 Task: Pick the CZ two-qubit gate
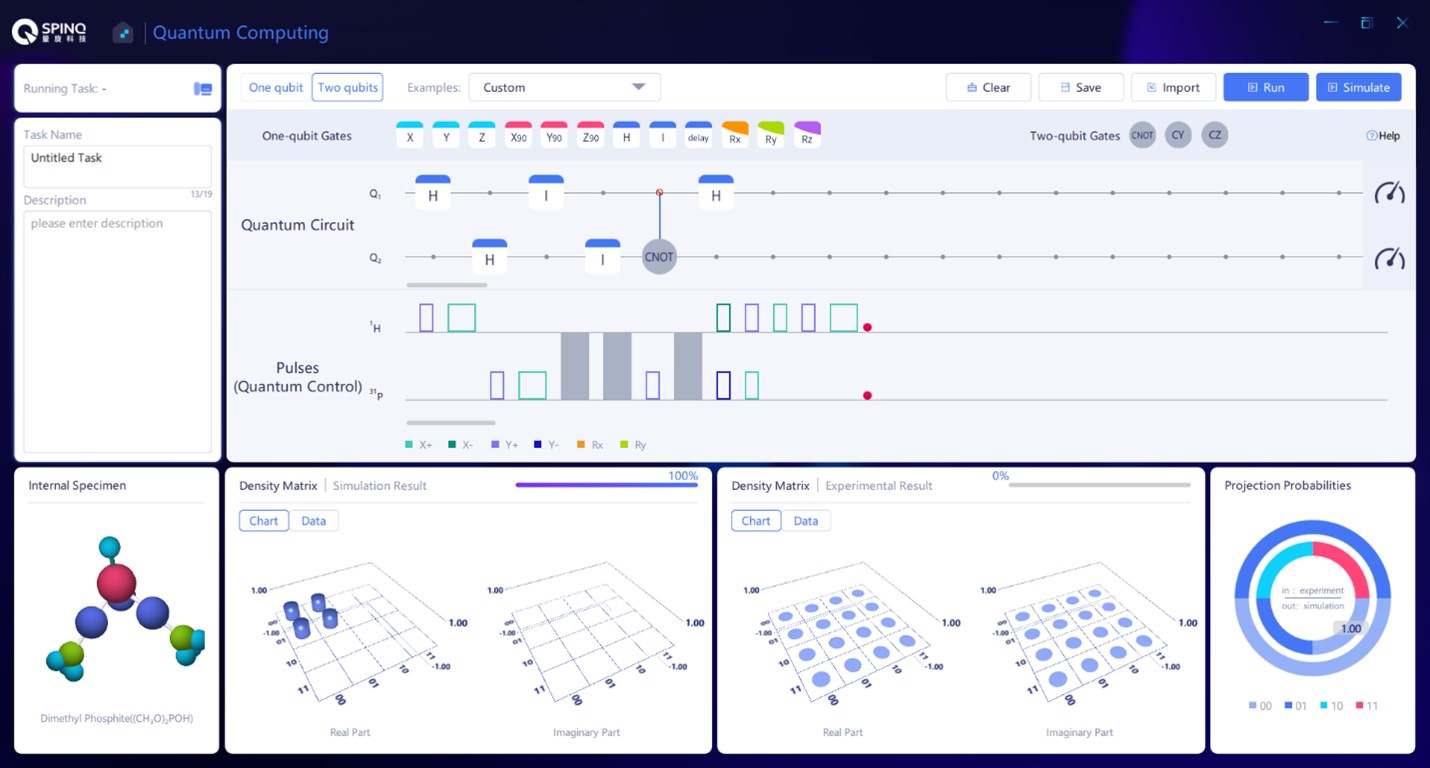1214,135
